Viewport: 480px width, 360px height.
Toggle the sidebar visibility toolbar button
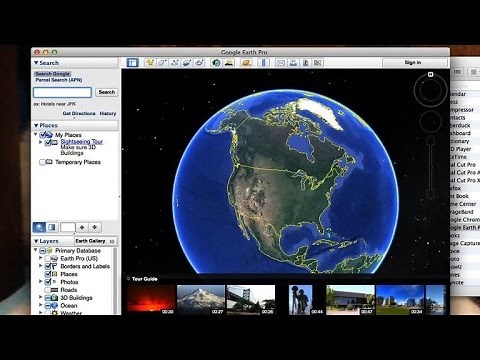pos(132,62)
